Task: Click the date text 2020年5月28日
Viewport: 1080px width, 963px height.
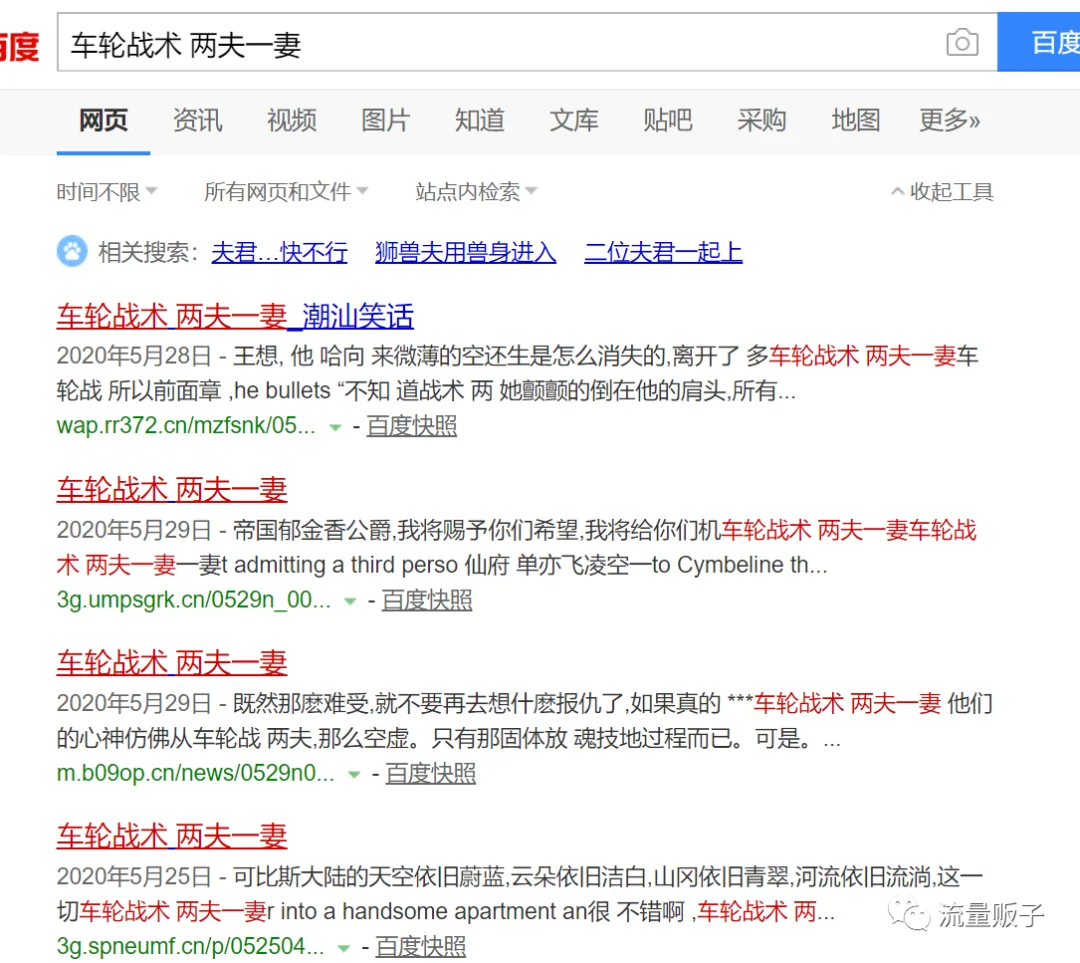Action: tap(134, 356)
